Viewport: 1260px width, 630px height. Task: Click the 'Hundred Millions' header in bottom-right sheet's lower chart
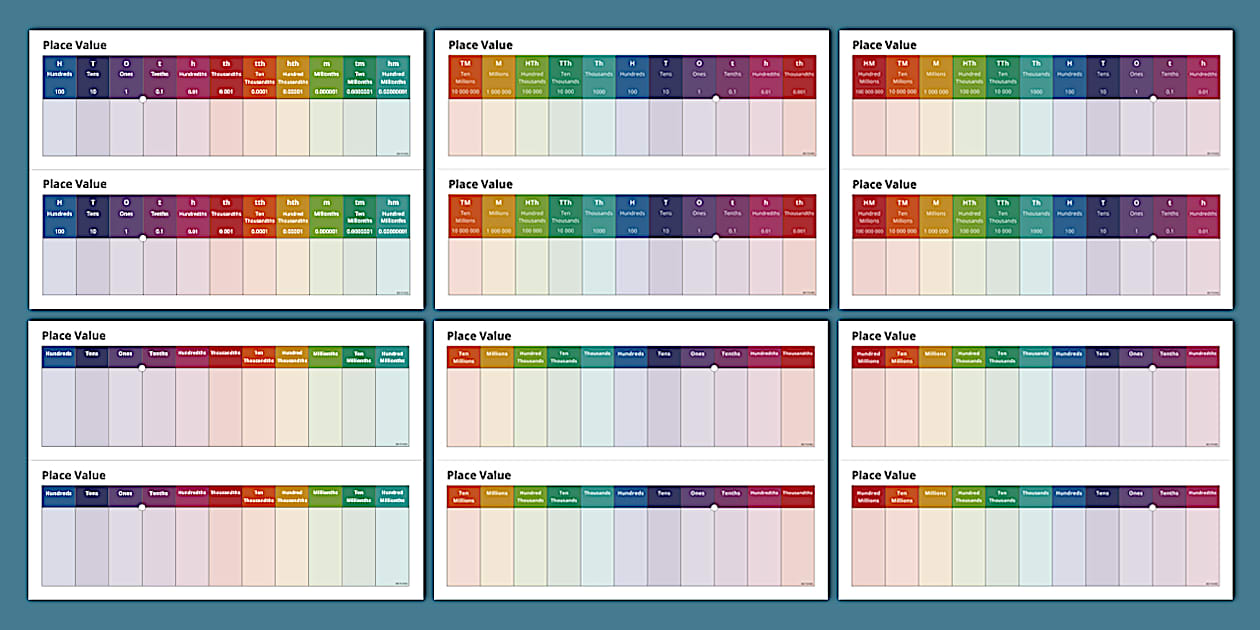click(x=868, y=496)
